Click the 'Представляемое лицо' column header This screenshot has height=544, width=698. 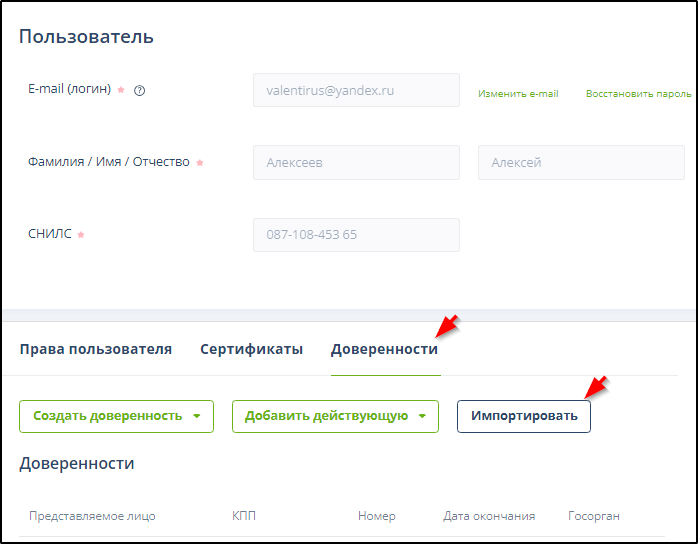(x=92, y=516)
